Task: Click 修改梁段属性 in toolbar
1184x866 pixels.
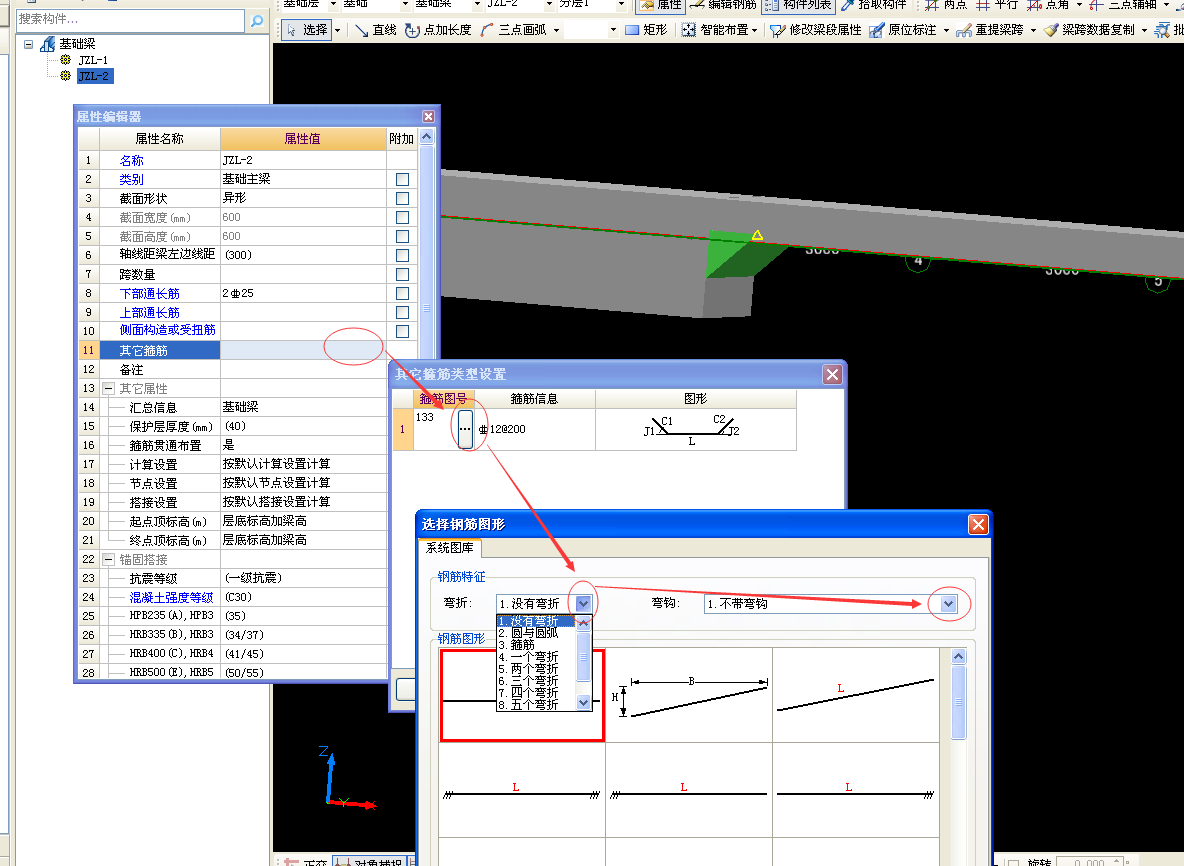Action: point(816,29)
